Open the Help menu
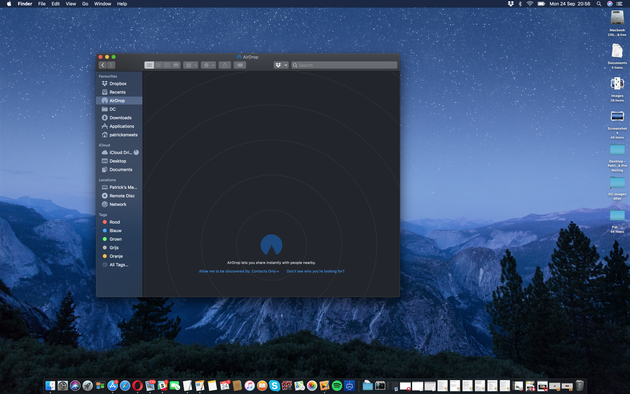Viewport: 630px width, 394px height. 122,4
